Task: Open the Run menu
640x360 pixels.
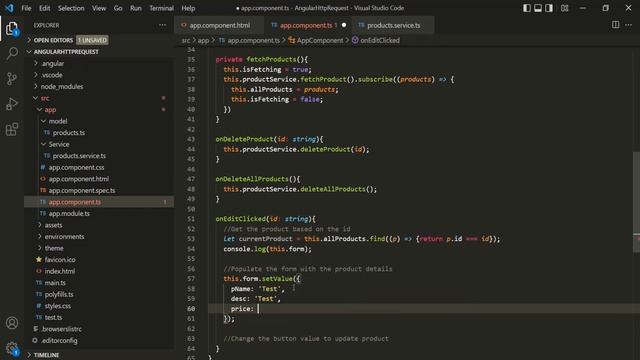Action: (x=136, y=8)
